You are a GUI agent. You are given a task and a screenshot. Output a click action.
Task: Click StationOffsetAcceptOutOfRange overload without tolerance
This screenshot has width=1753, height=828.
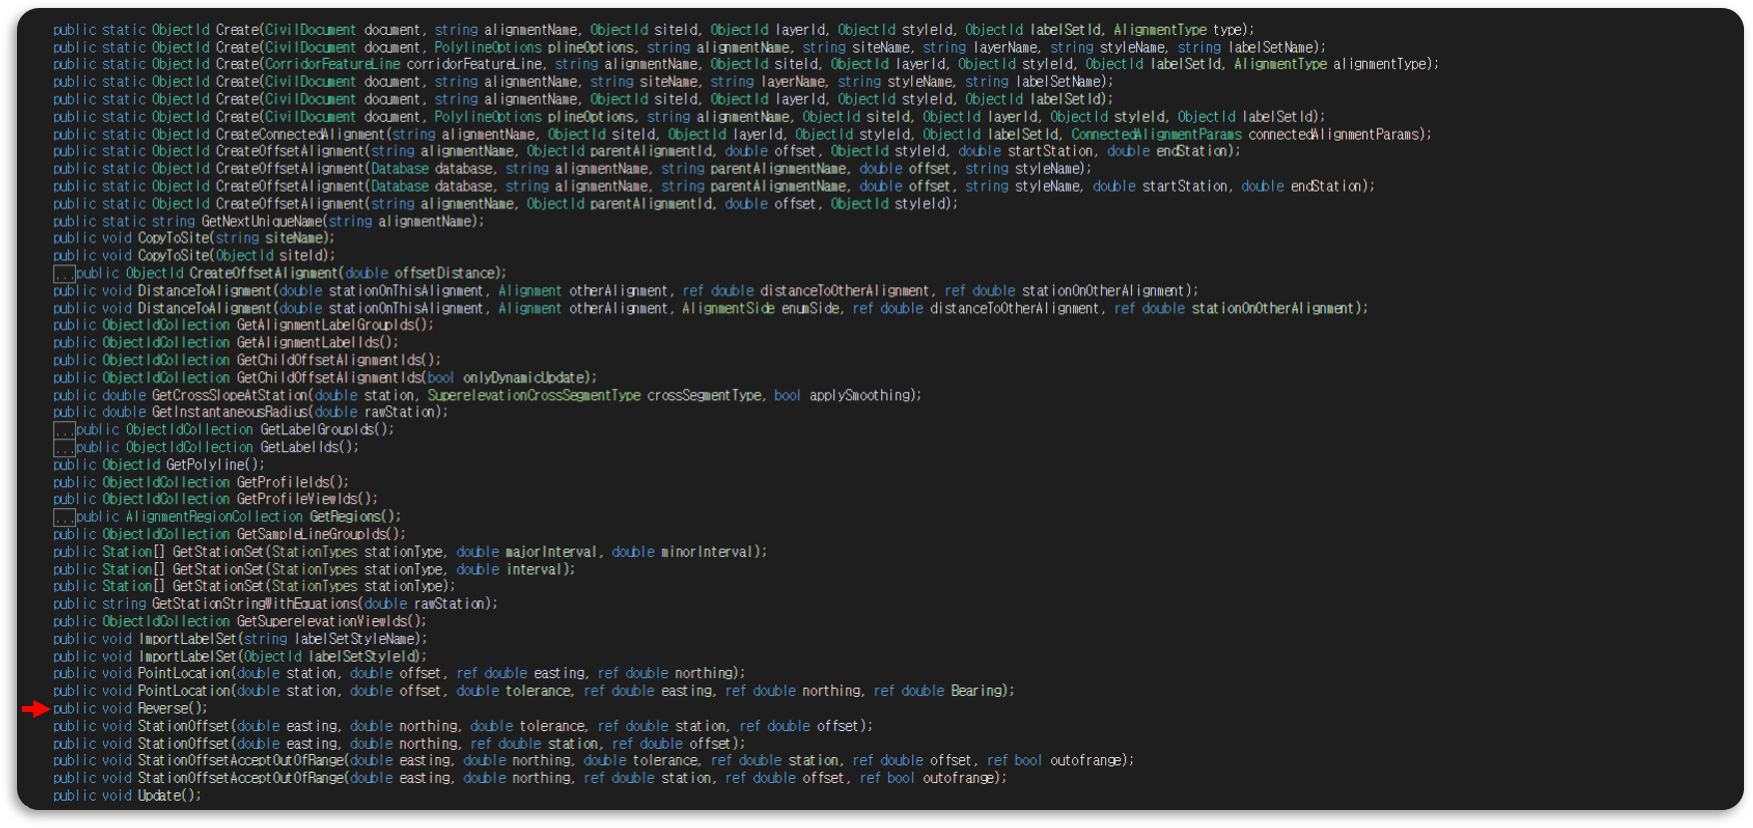click(x=530, y=778)
